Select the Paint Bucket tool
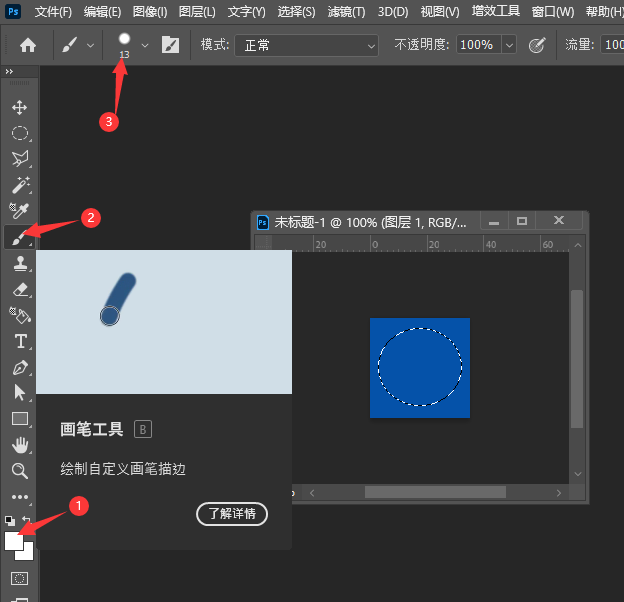The height and width of the screenshot is (602, 624). [x=20, y=316]
